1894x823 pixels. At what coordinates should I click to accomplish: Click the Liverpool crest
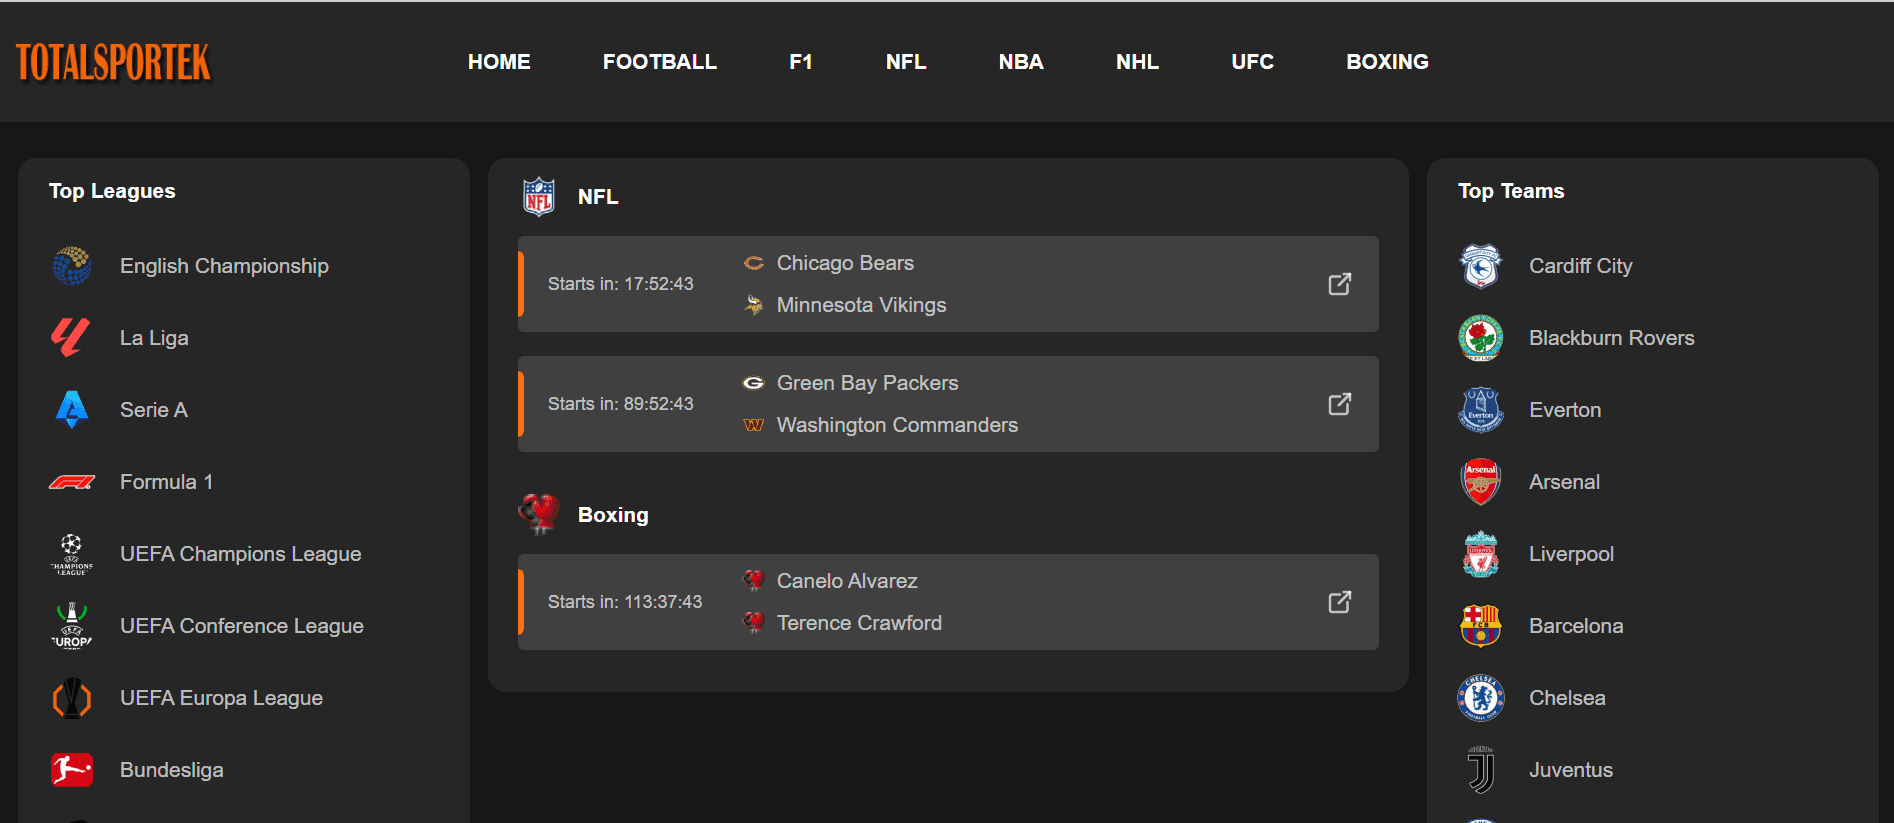[x=1481, y=554]
